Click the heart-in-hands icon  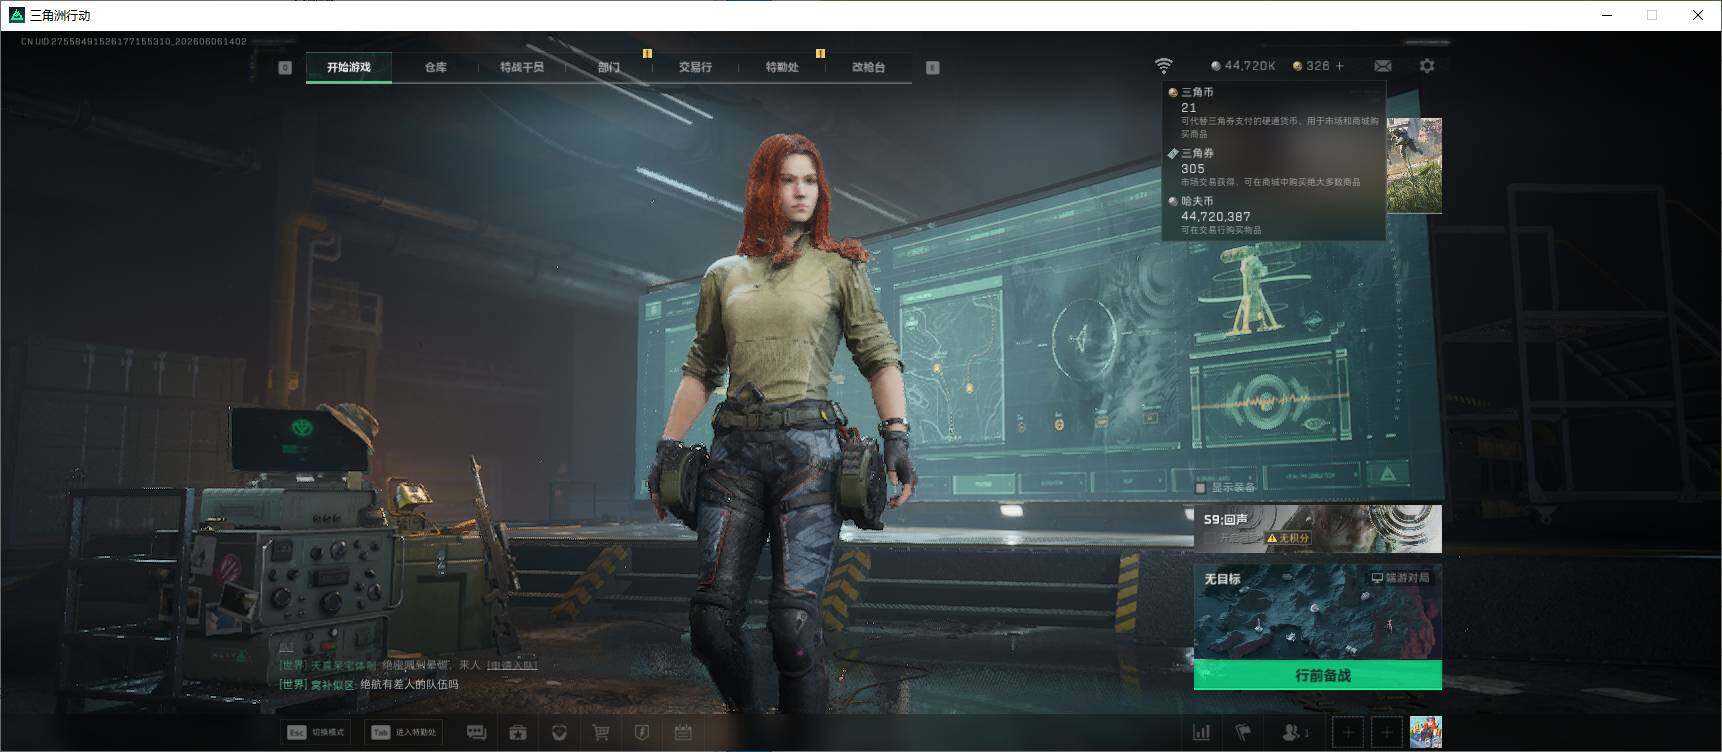(x=559, y=733)
